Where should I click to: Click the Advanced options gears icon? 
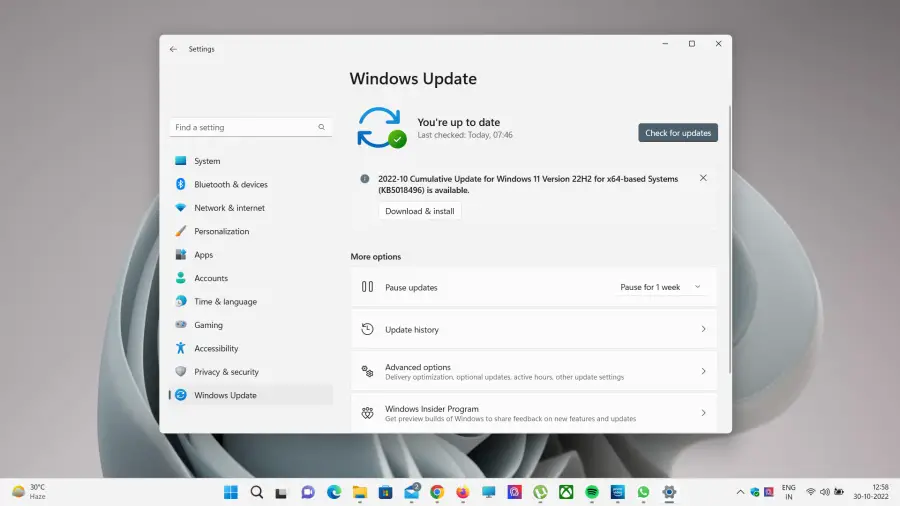point(367,371)
